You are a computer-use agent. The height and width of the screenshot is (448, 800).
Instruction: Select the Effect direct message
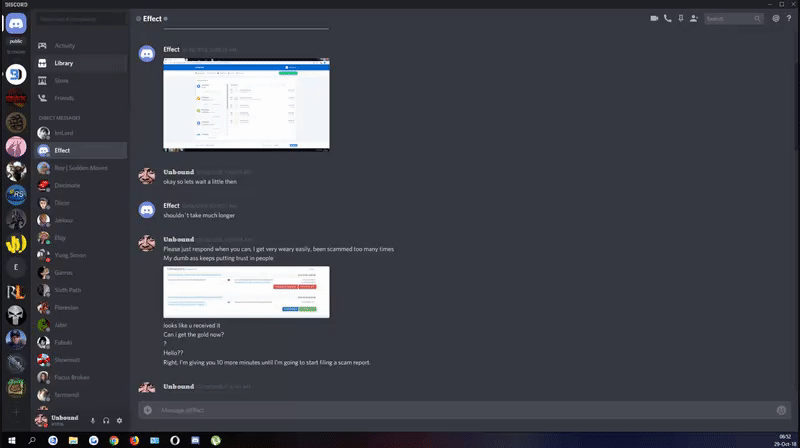click(x=81, y=151)
